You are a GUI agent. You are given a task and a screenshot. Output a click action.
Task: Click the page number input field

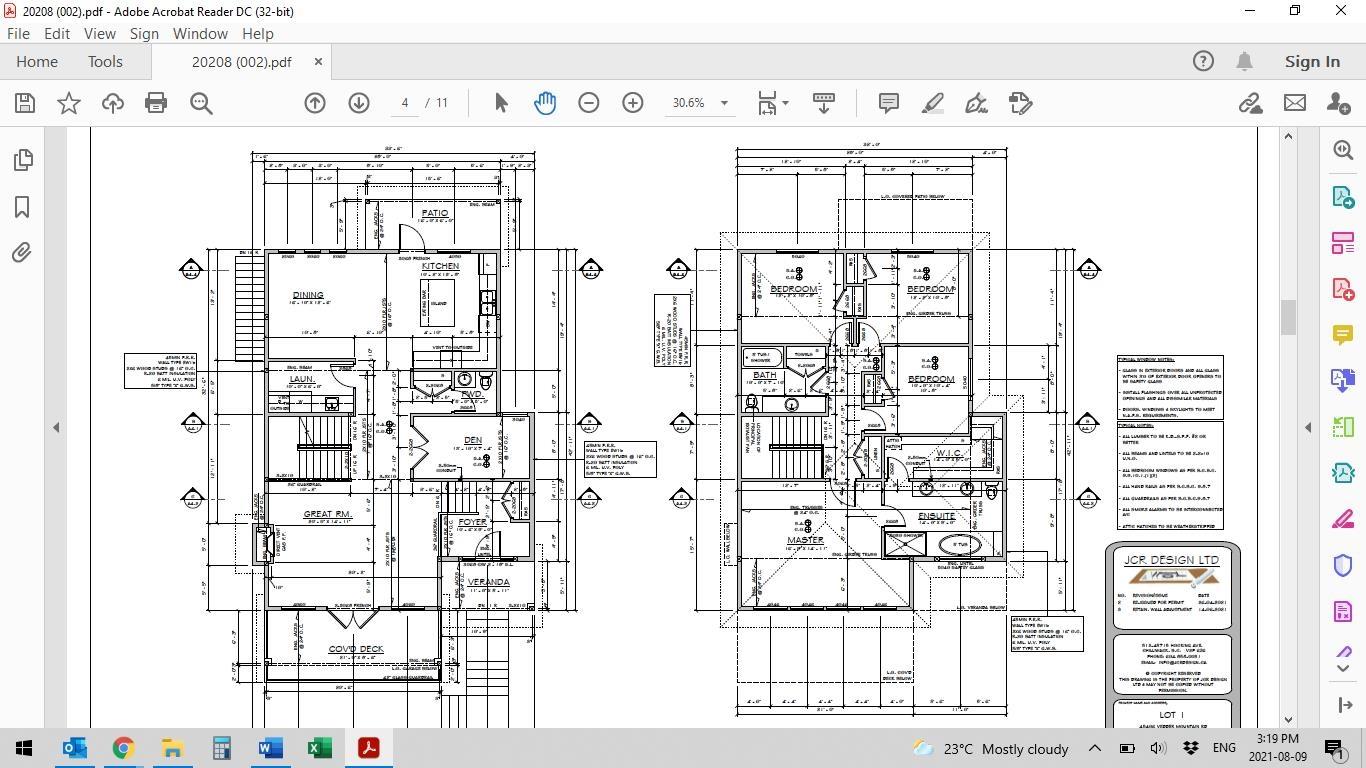click(x=405, y=103)
